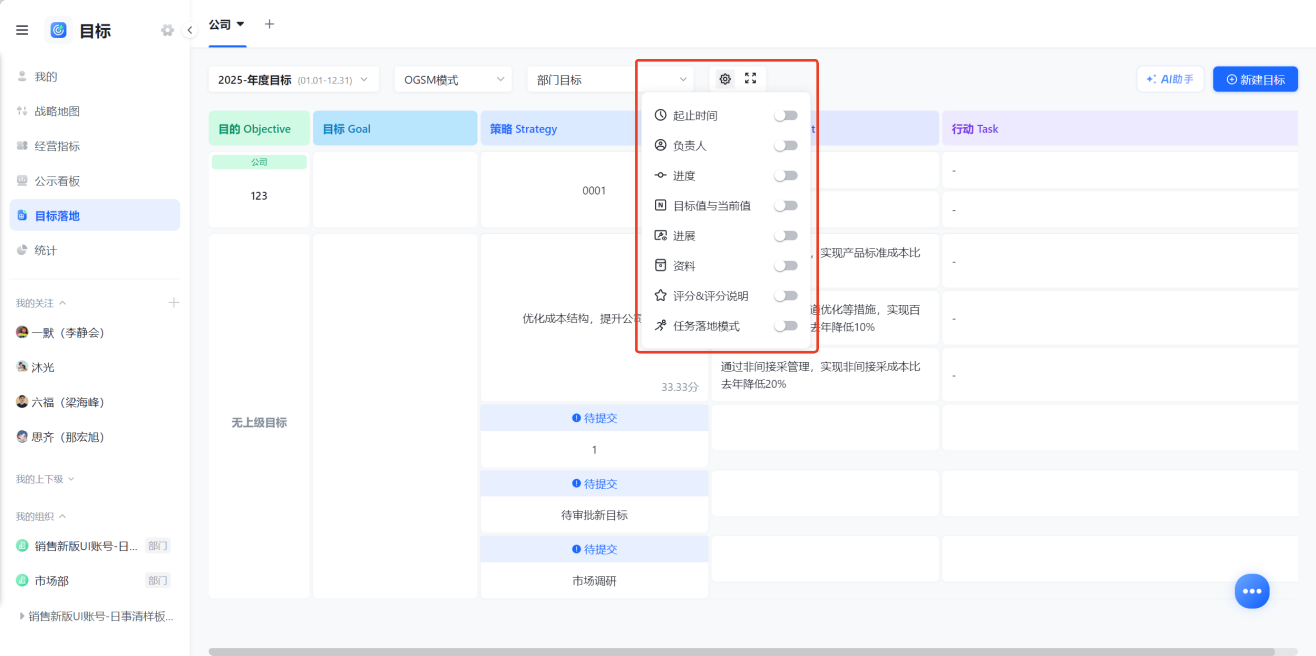
Task: Toggle the 起止时间 switch
Action: 786,115
